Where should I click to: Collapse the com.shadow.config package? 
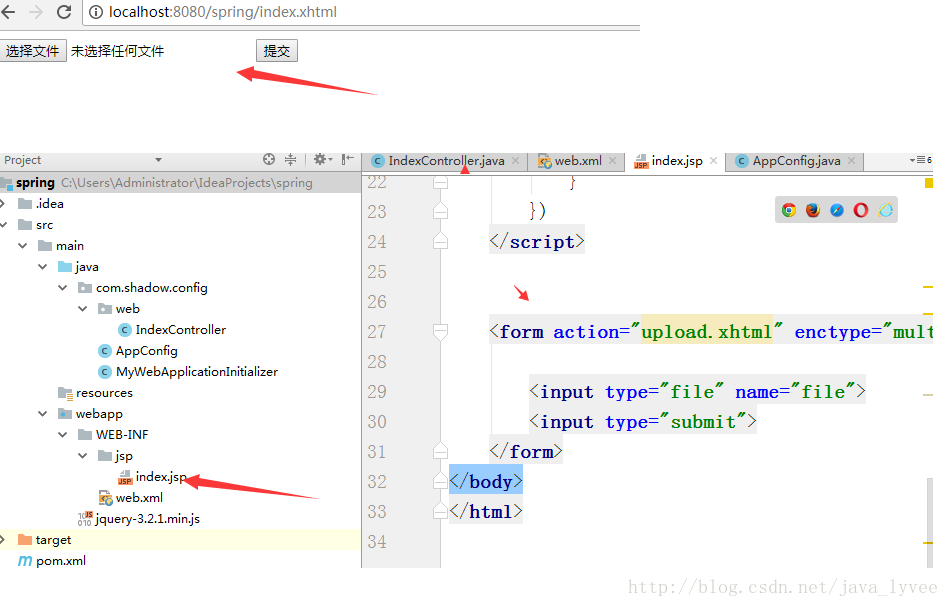(63, 288)
